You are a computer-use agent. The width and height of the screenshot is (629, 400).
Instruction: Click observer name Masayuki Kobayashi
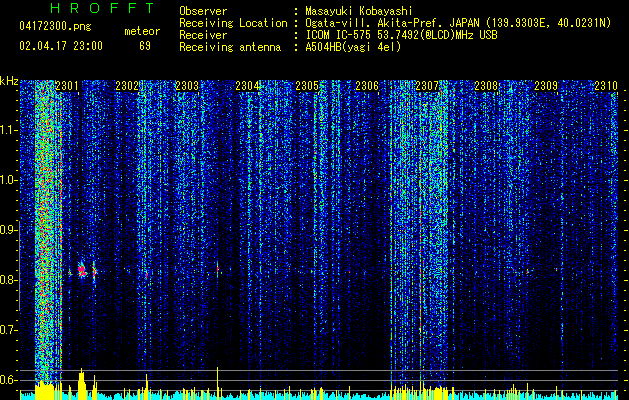point(359,11)
